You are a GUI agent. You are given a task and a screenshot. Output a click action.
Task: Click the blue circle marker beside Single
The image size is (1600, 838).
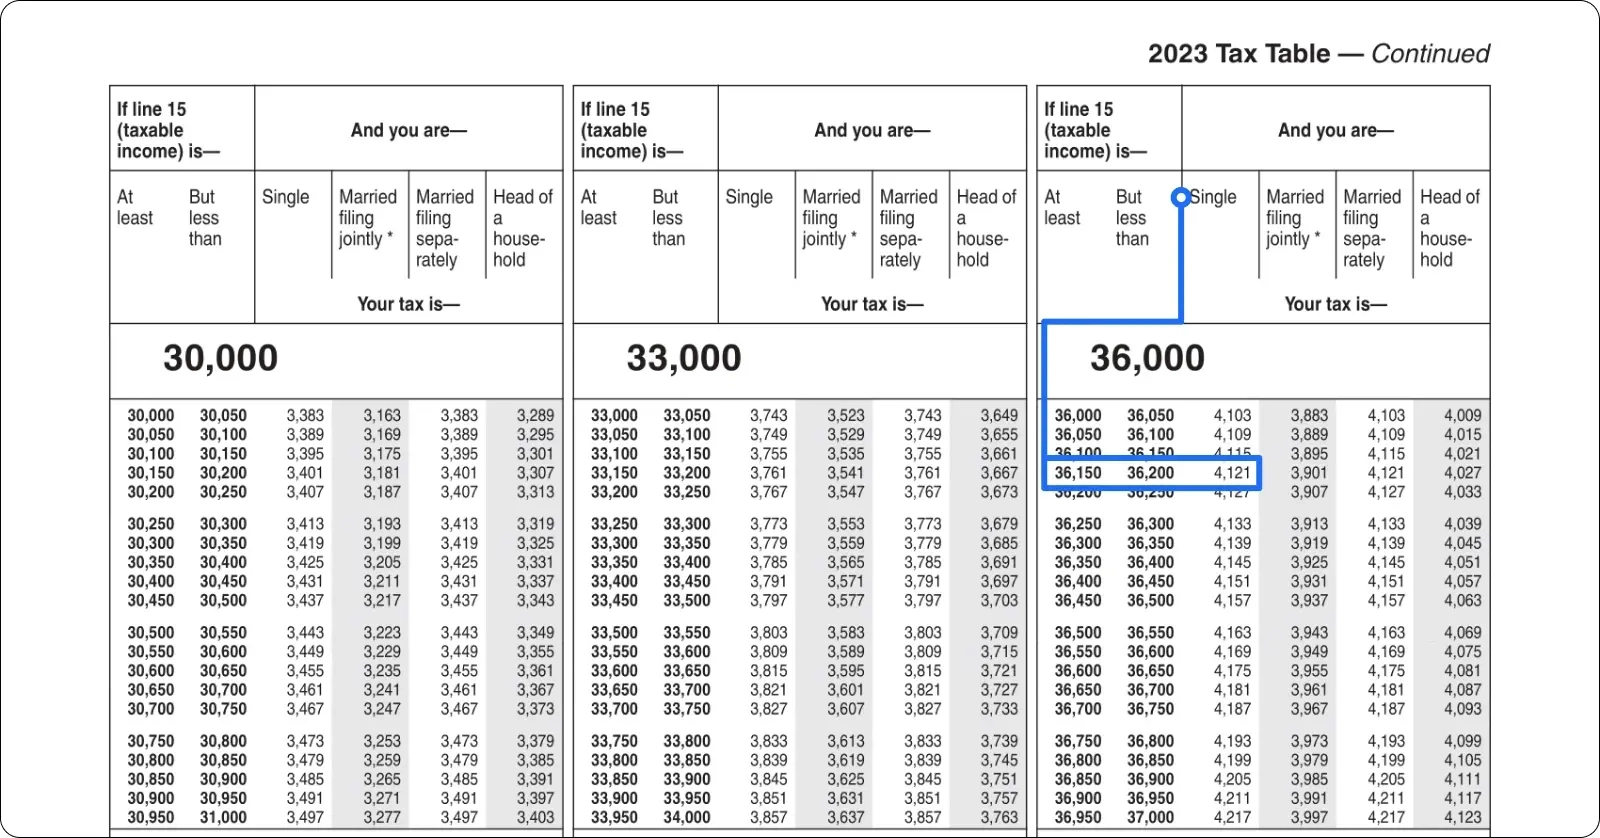(1181, 197)
